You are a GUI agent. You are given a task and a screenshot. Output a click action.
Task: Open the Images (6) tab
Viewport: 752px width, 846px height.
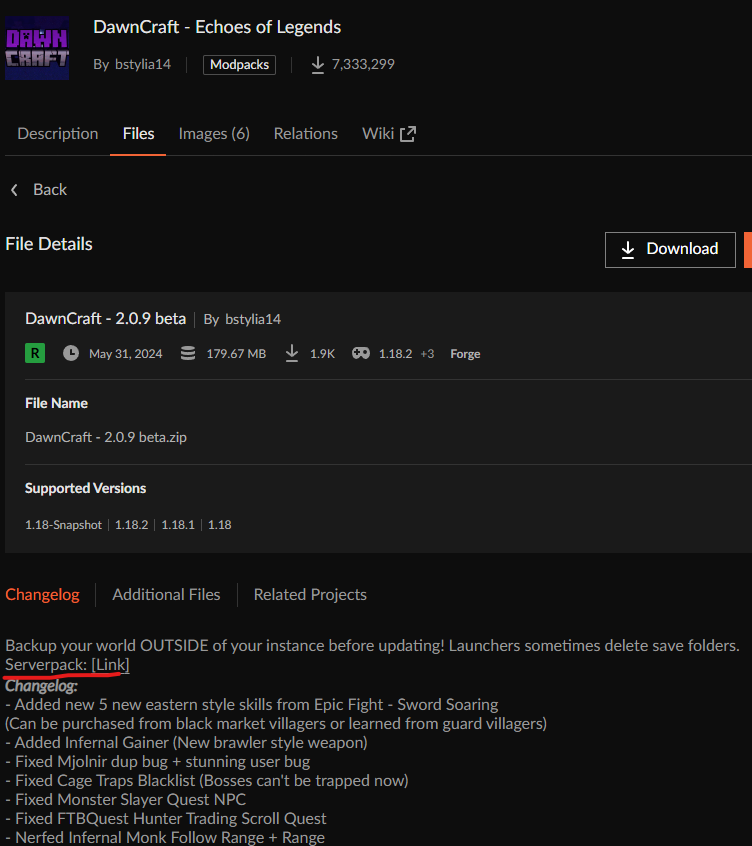(214, 134)
